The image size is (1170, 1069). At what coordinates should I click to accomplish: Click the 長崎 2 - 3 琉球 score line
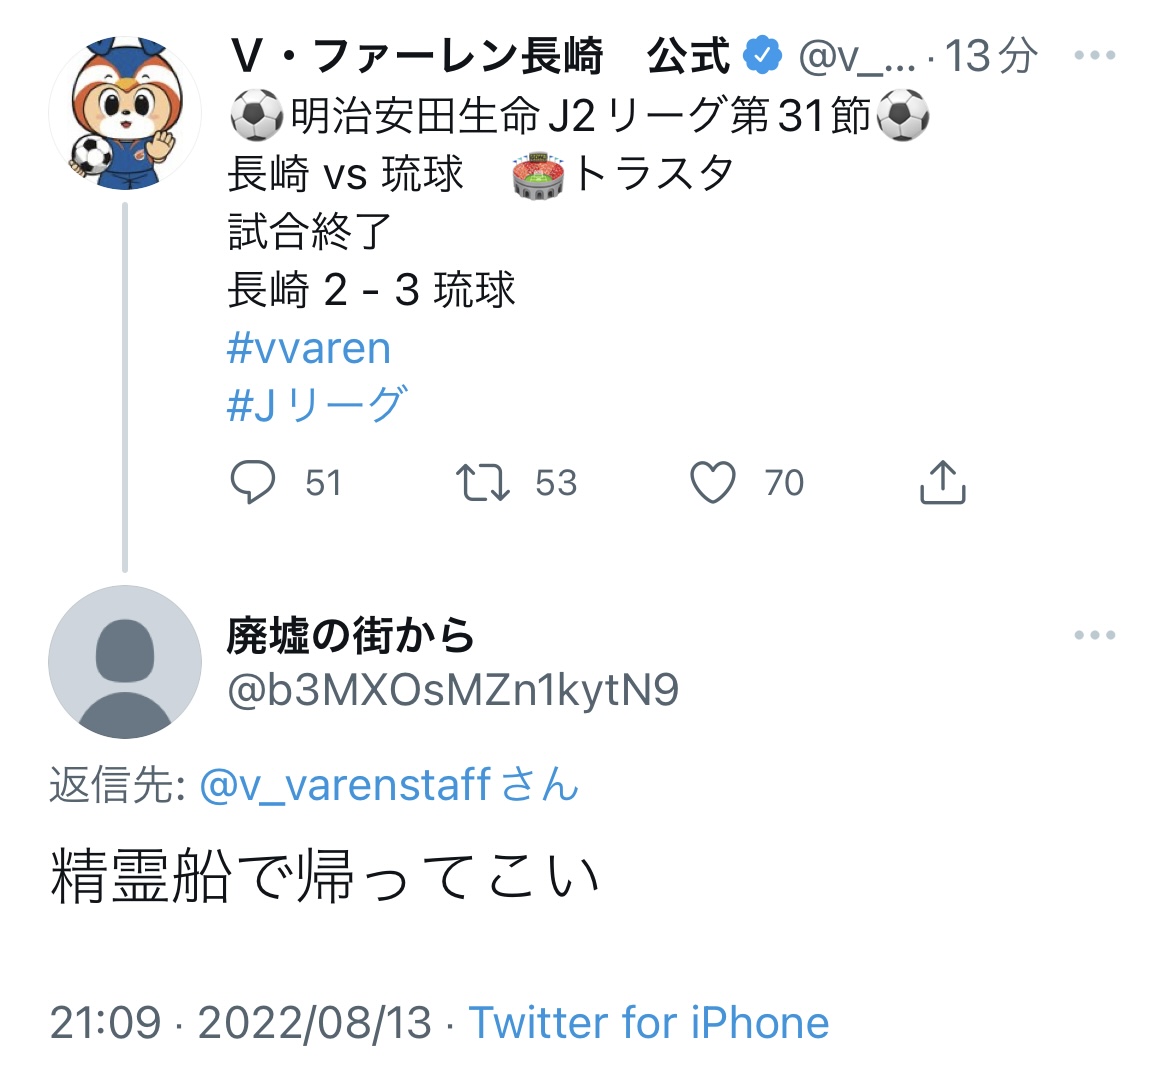click(371, 291)
